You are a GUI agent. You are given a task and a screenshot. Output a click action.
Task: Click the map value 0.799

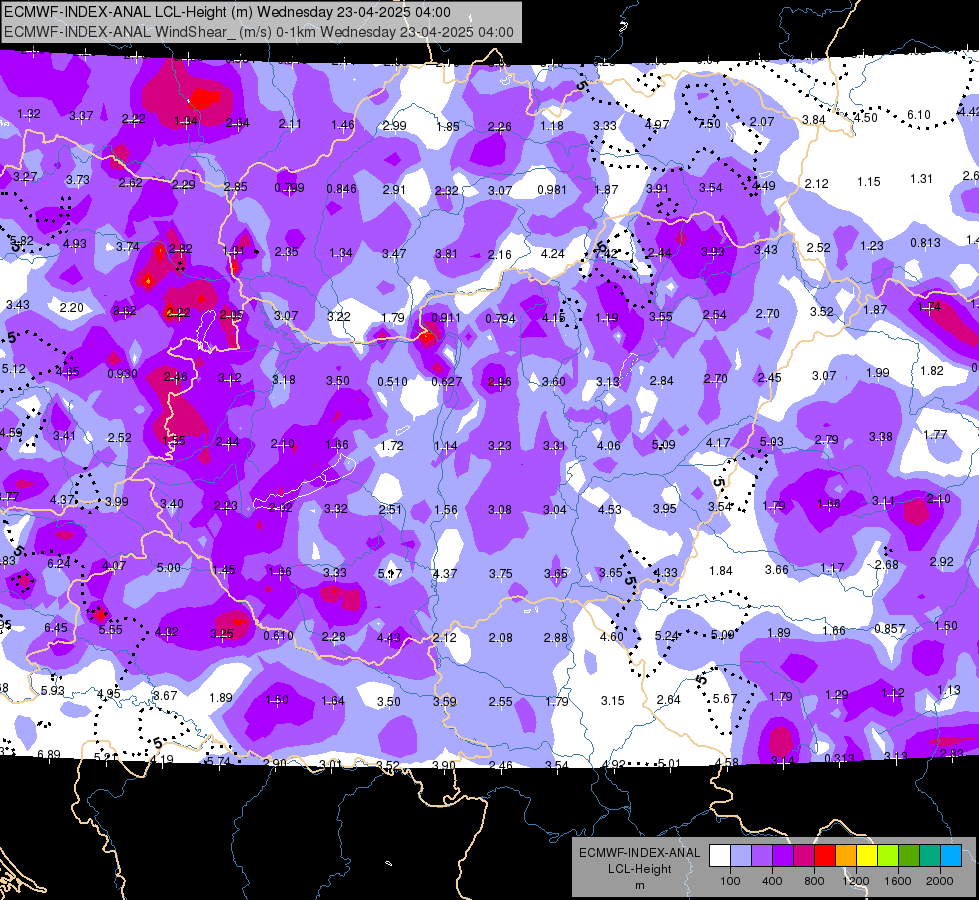click(289, 187)
